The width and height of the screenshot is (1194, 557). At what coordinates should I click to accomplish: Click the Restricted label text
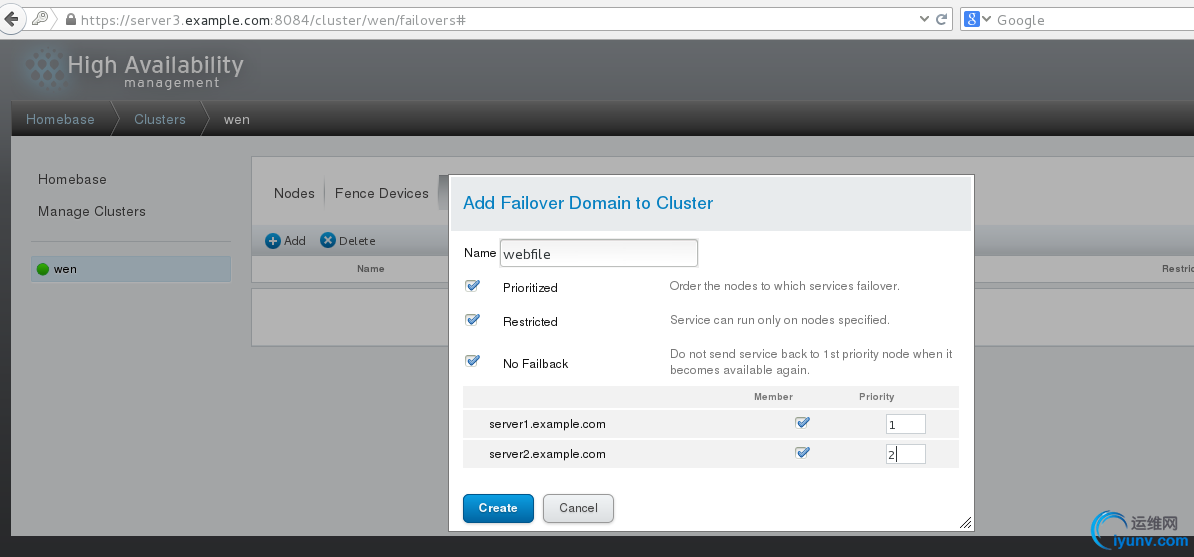pyautogui.click(x=530, y=322)
